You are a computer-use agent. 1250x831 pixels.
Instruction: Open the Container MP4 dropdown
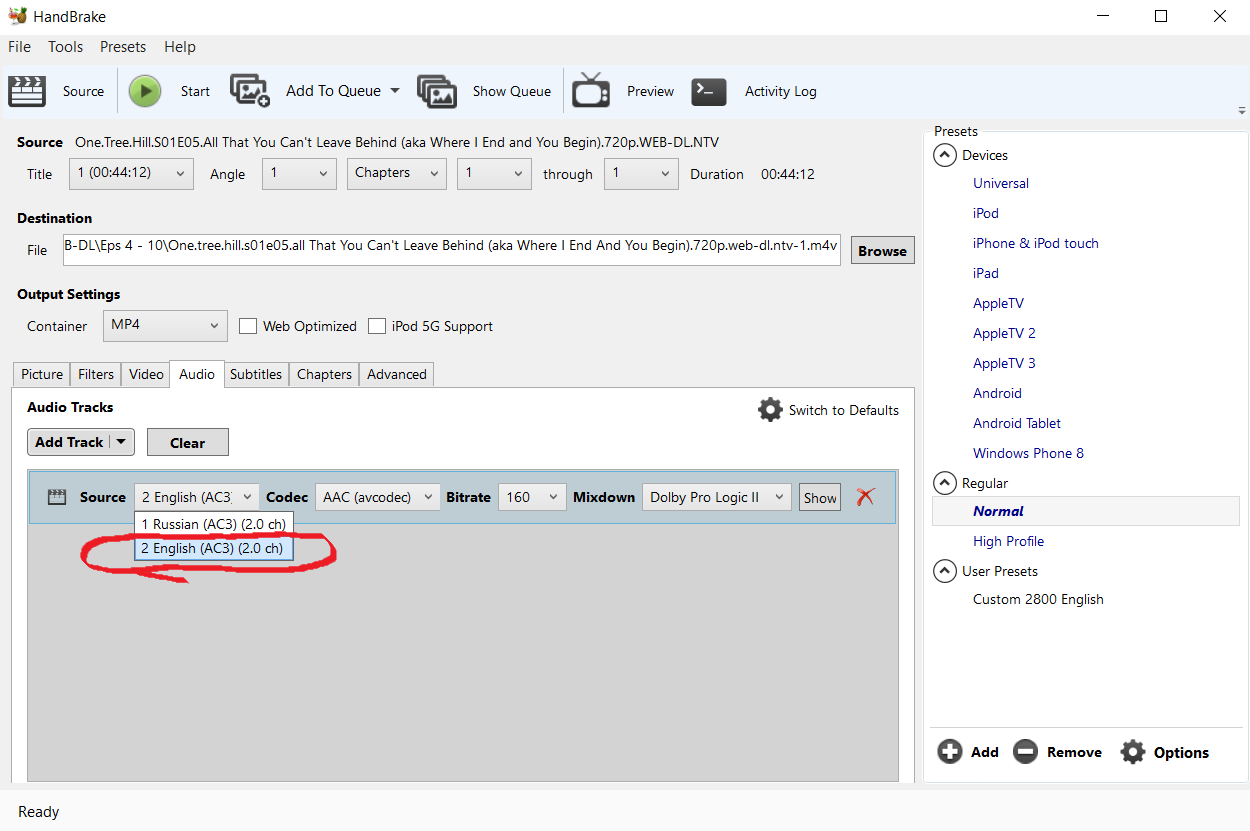pyautogui.click(x=166, y=325)
